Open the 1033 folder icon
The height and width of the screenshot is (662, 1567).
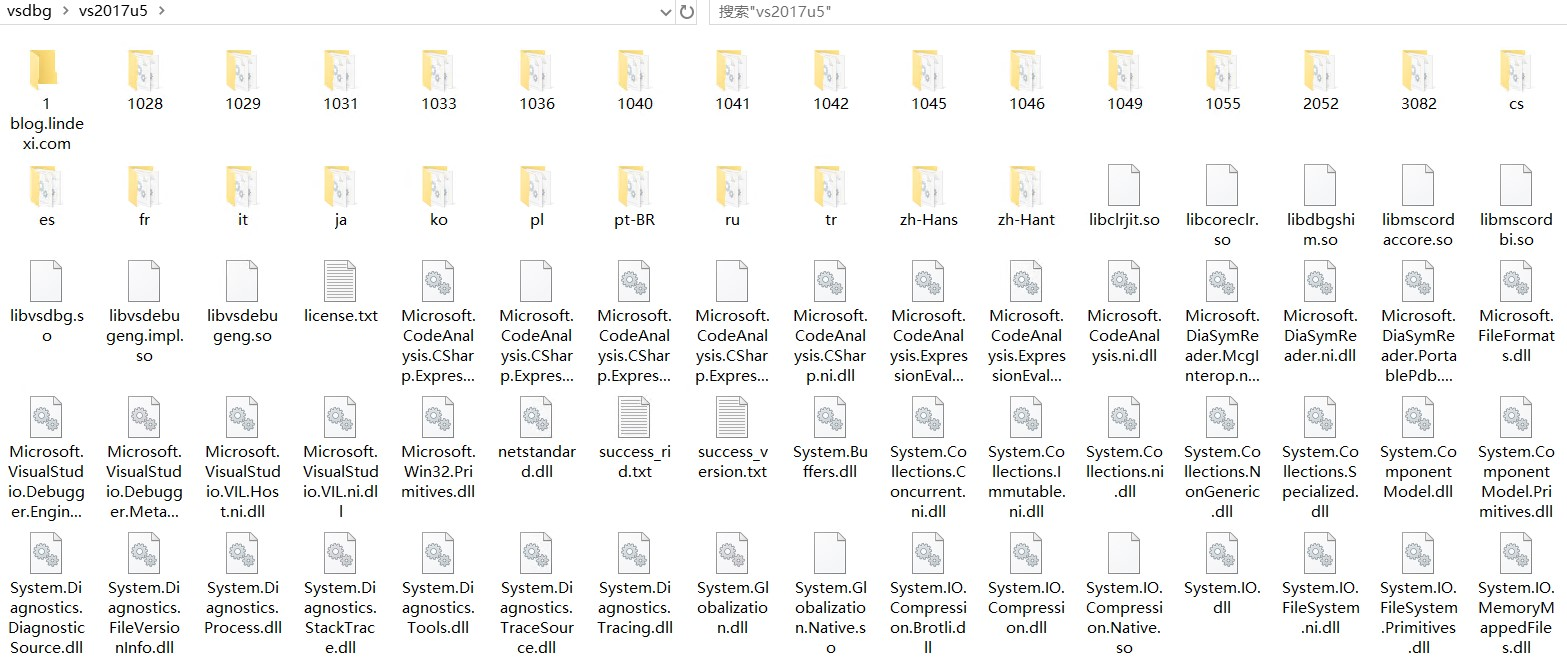click(x=439, y=70)
